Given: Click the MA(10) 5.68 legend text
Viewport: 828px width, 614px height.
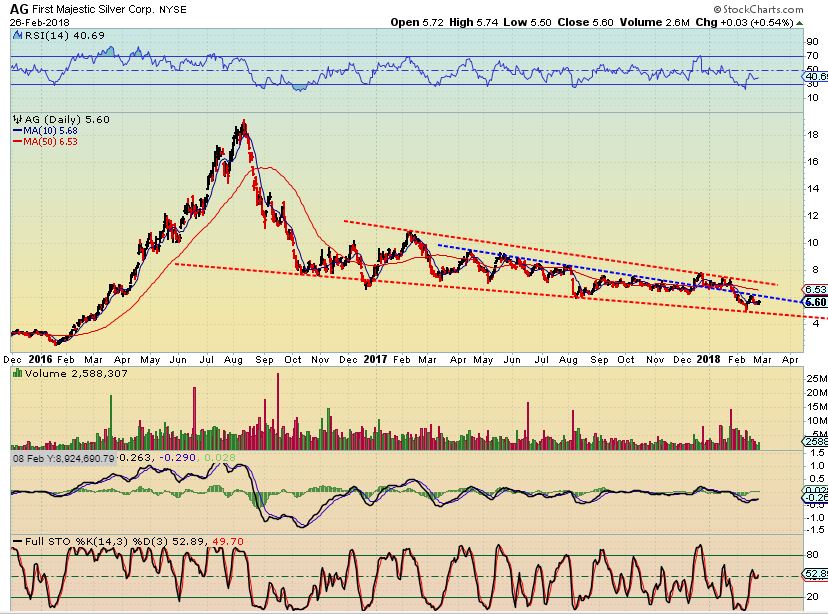Looking at the screenshot, I should click(x=51, y=131).
